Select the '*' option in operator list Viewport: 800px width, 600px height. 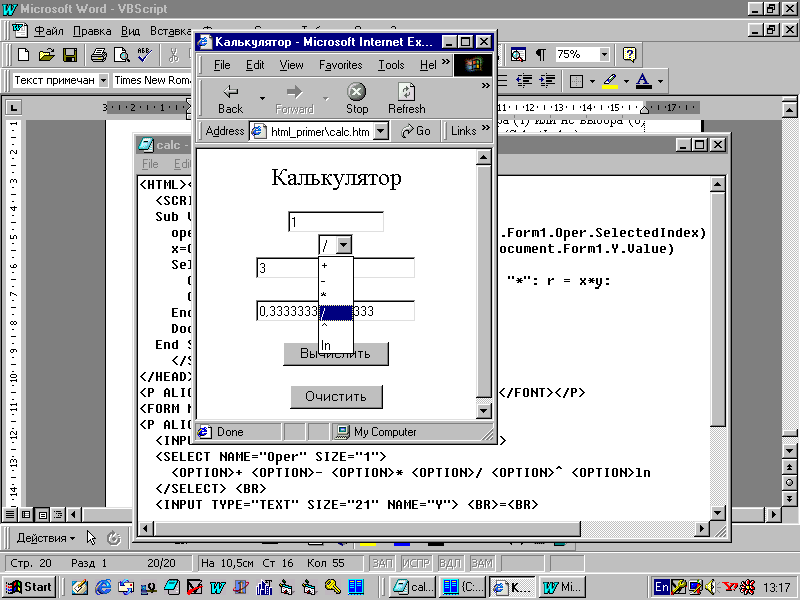(x=336, y=296)
